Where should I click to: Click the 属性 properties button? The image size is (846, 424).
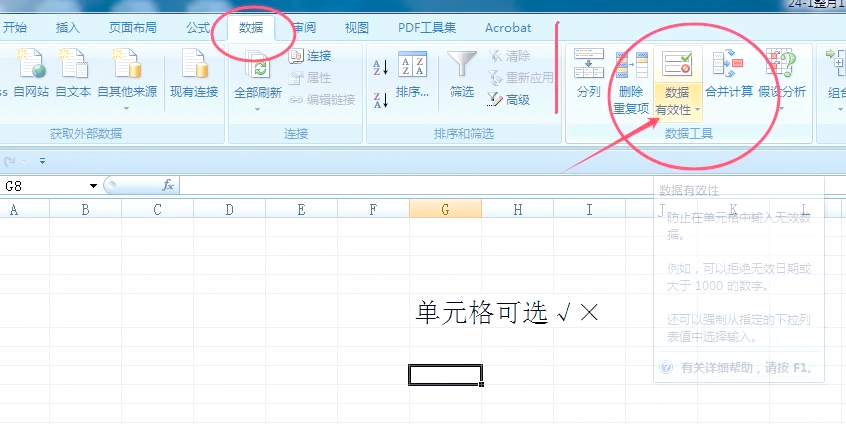tap(310, 78)
